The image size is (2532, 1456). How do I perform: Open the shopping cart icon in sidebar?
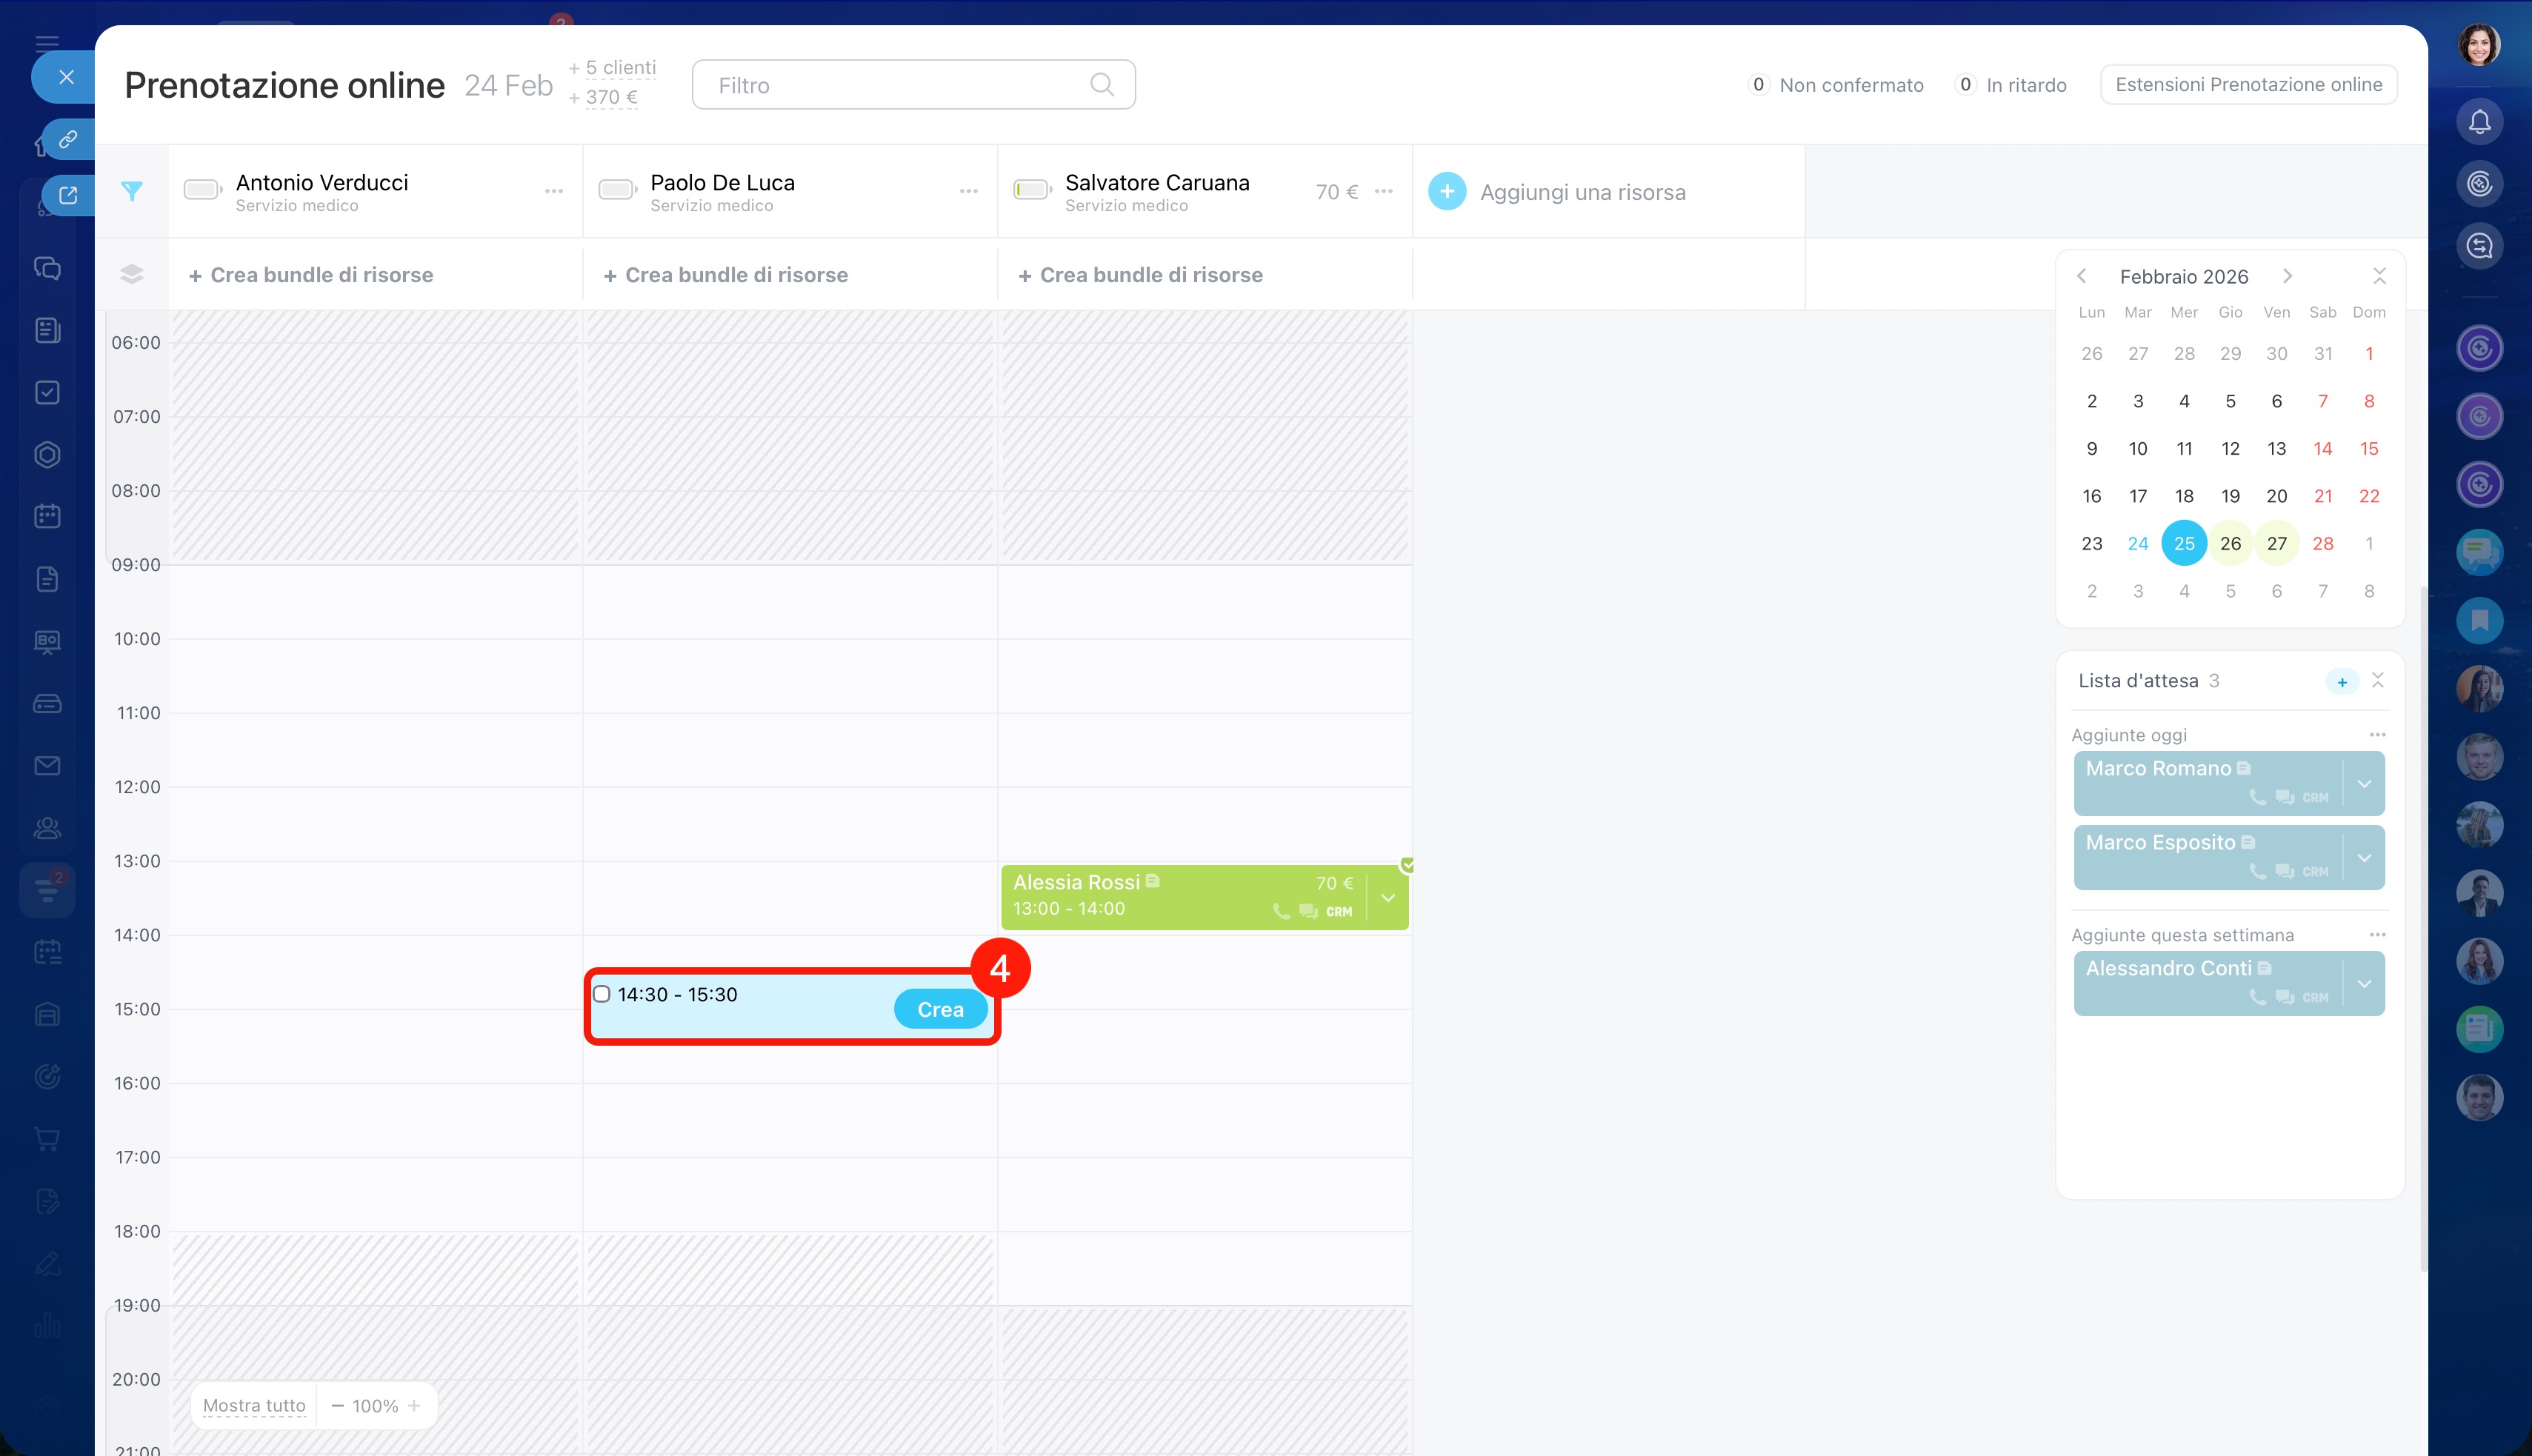point(47,1138)
